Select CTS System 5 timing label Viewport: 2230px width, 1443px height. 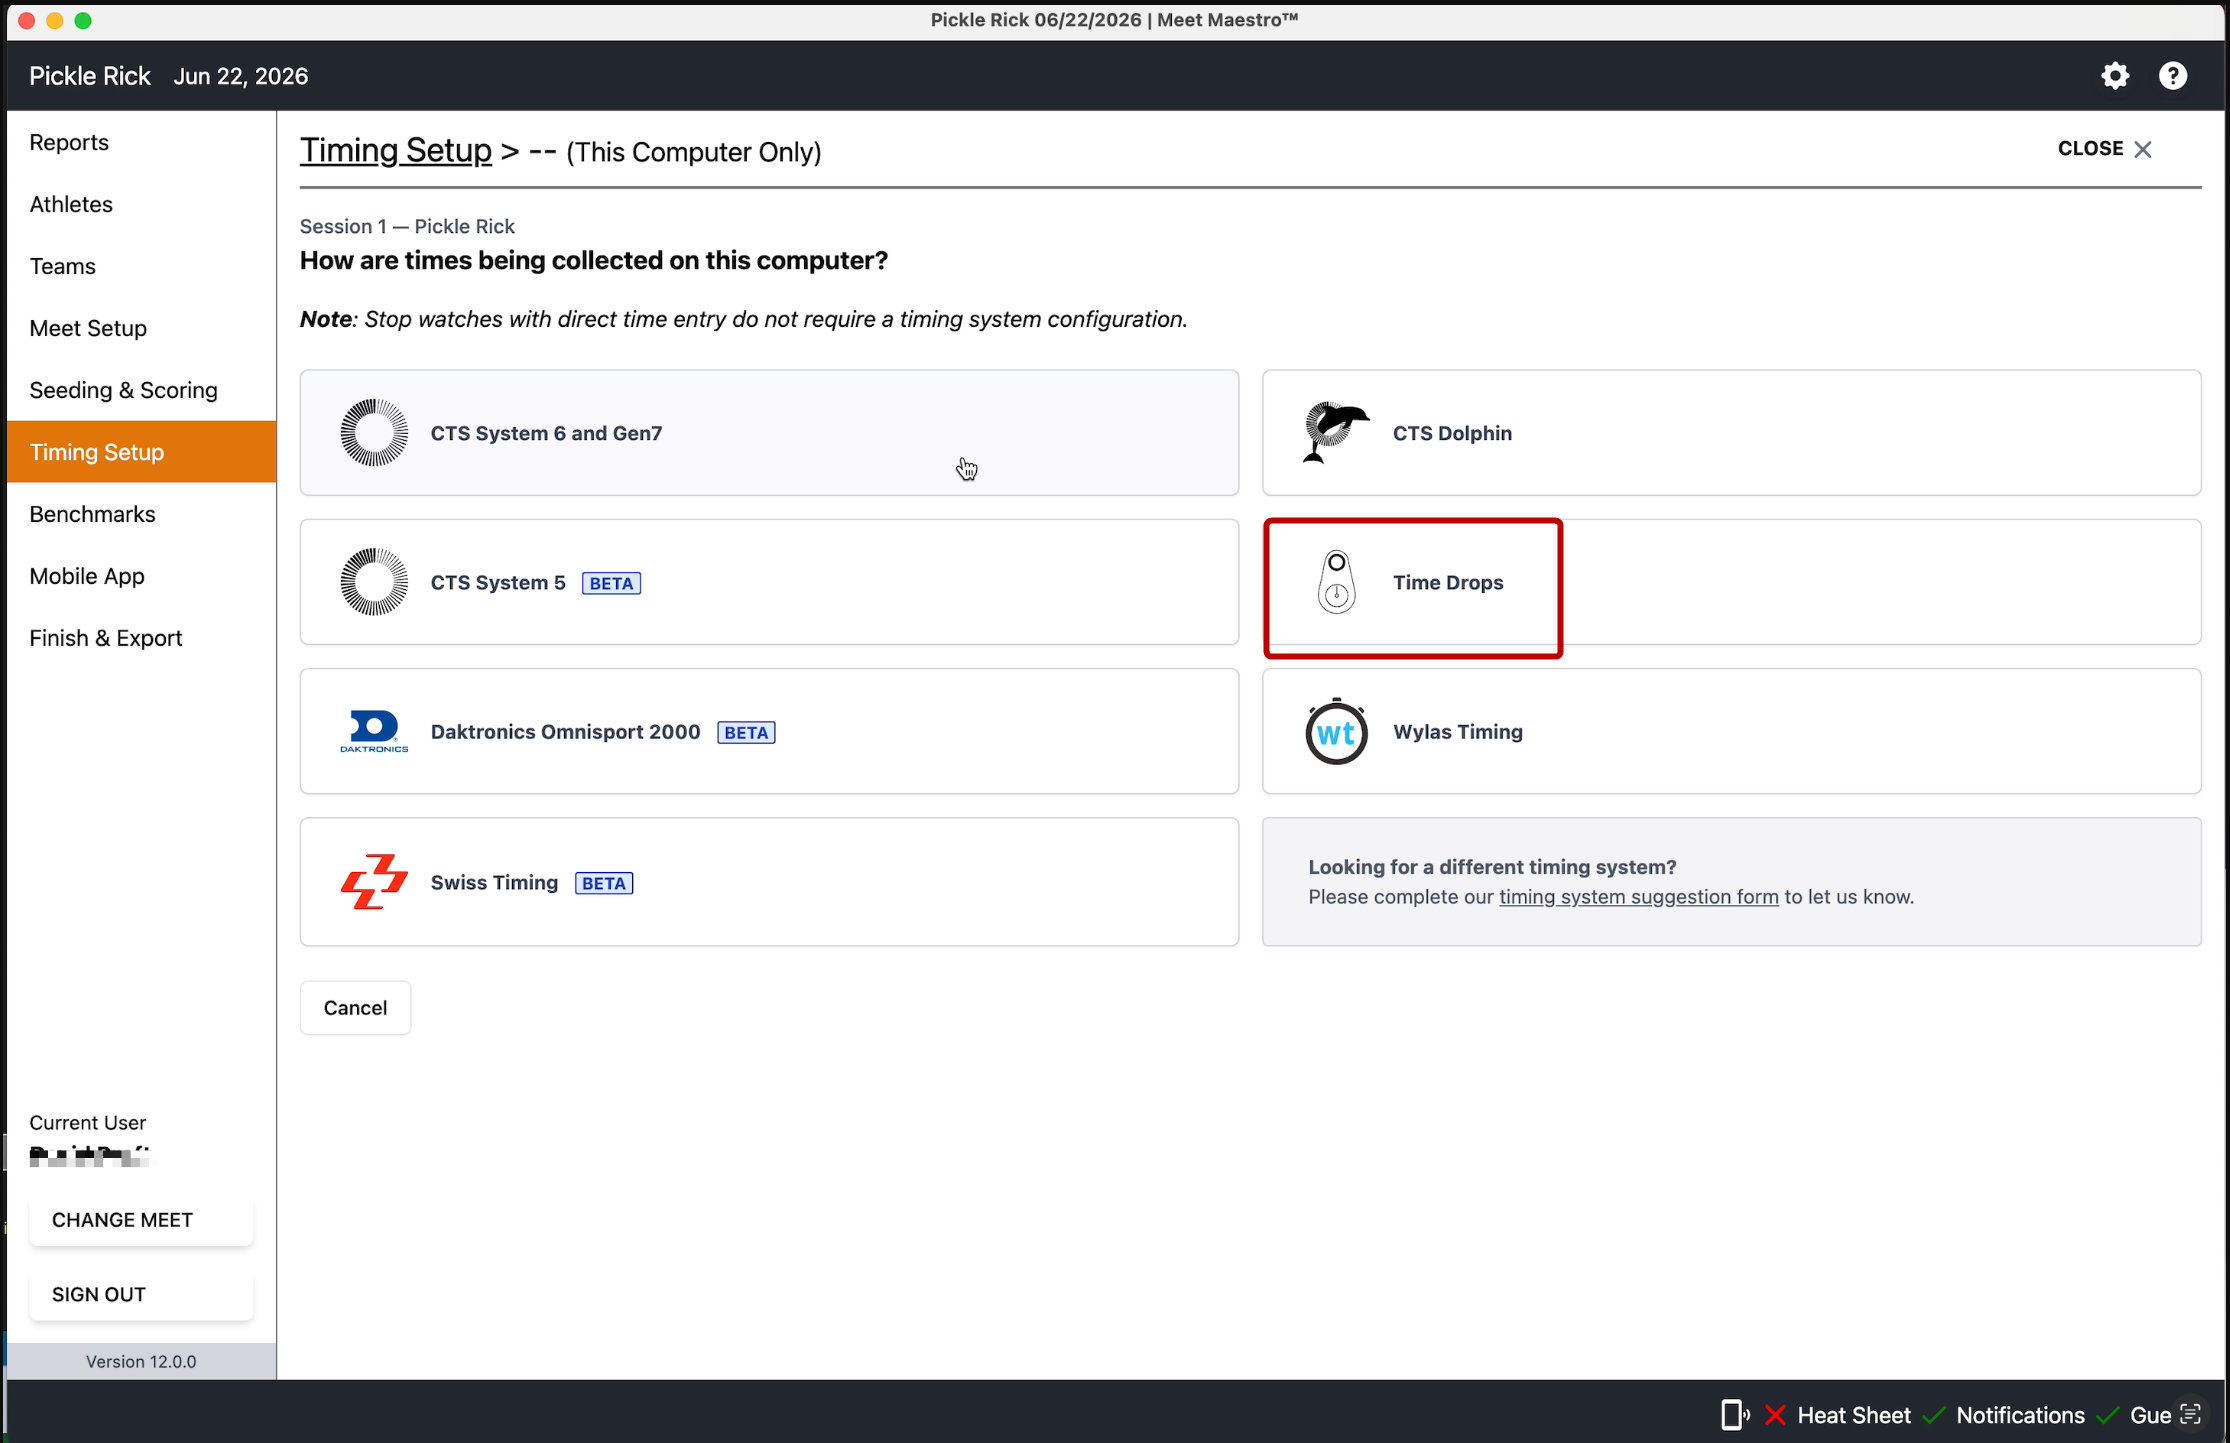[498, 583]
